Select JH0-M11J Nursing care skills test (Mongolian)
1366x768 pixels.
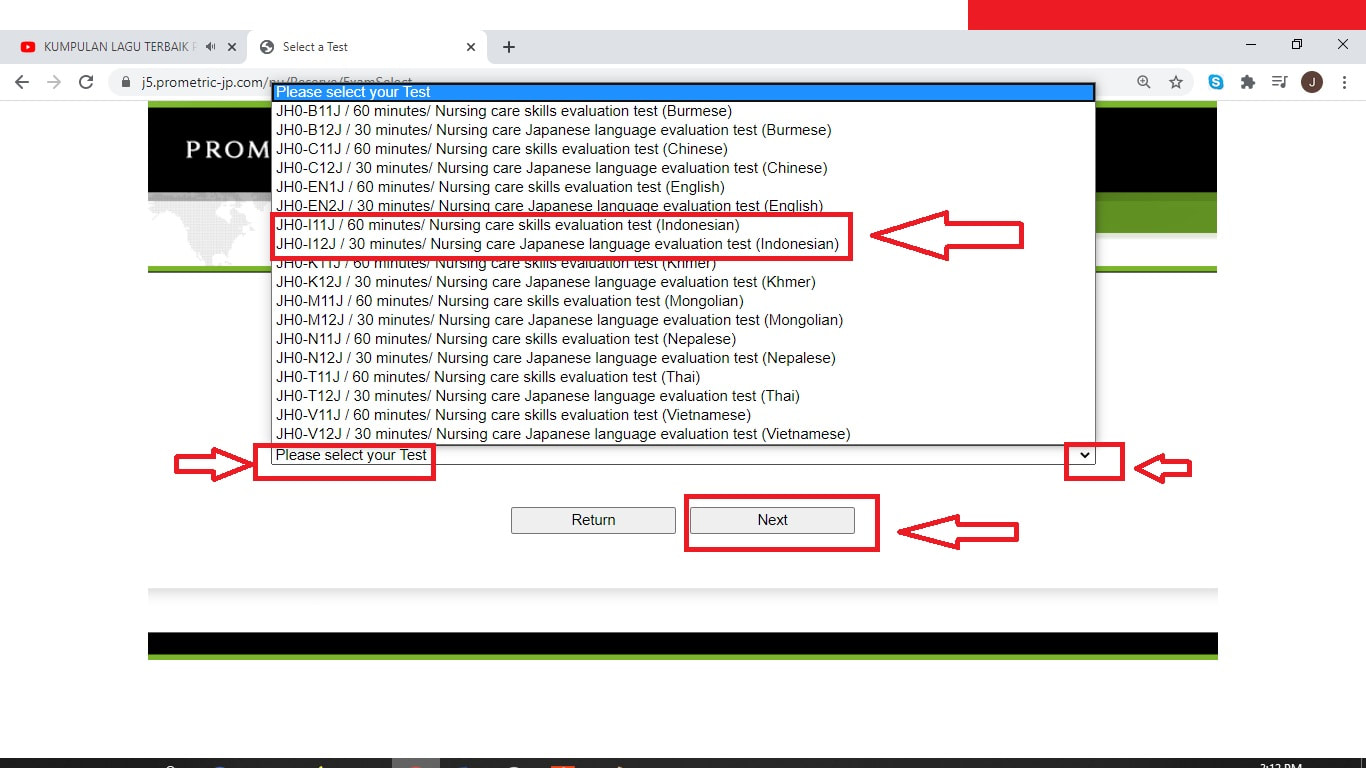684,301
